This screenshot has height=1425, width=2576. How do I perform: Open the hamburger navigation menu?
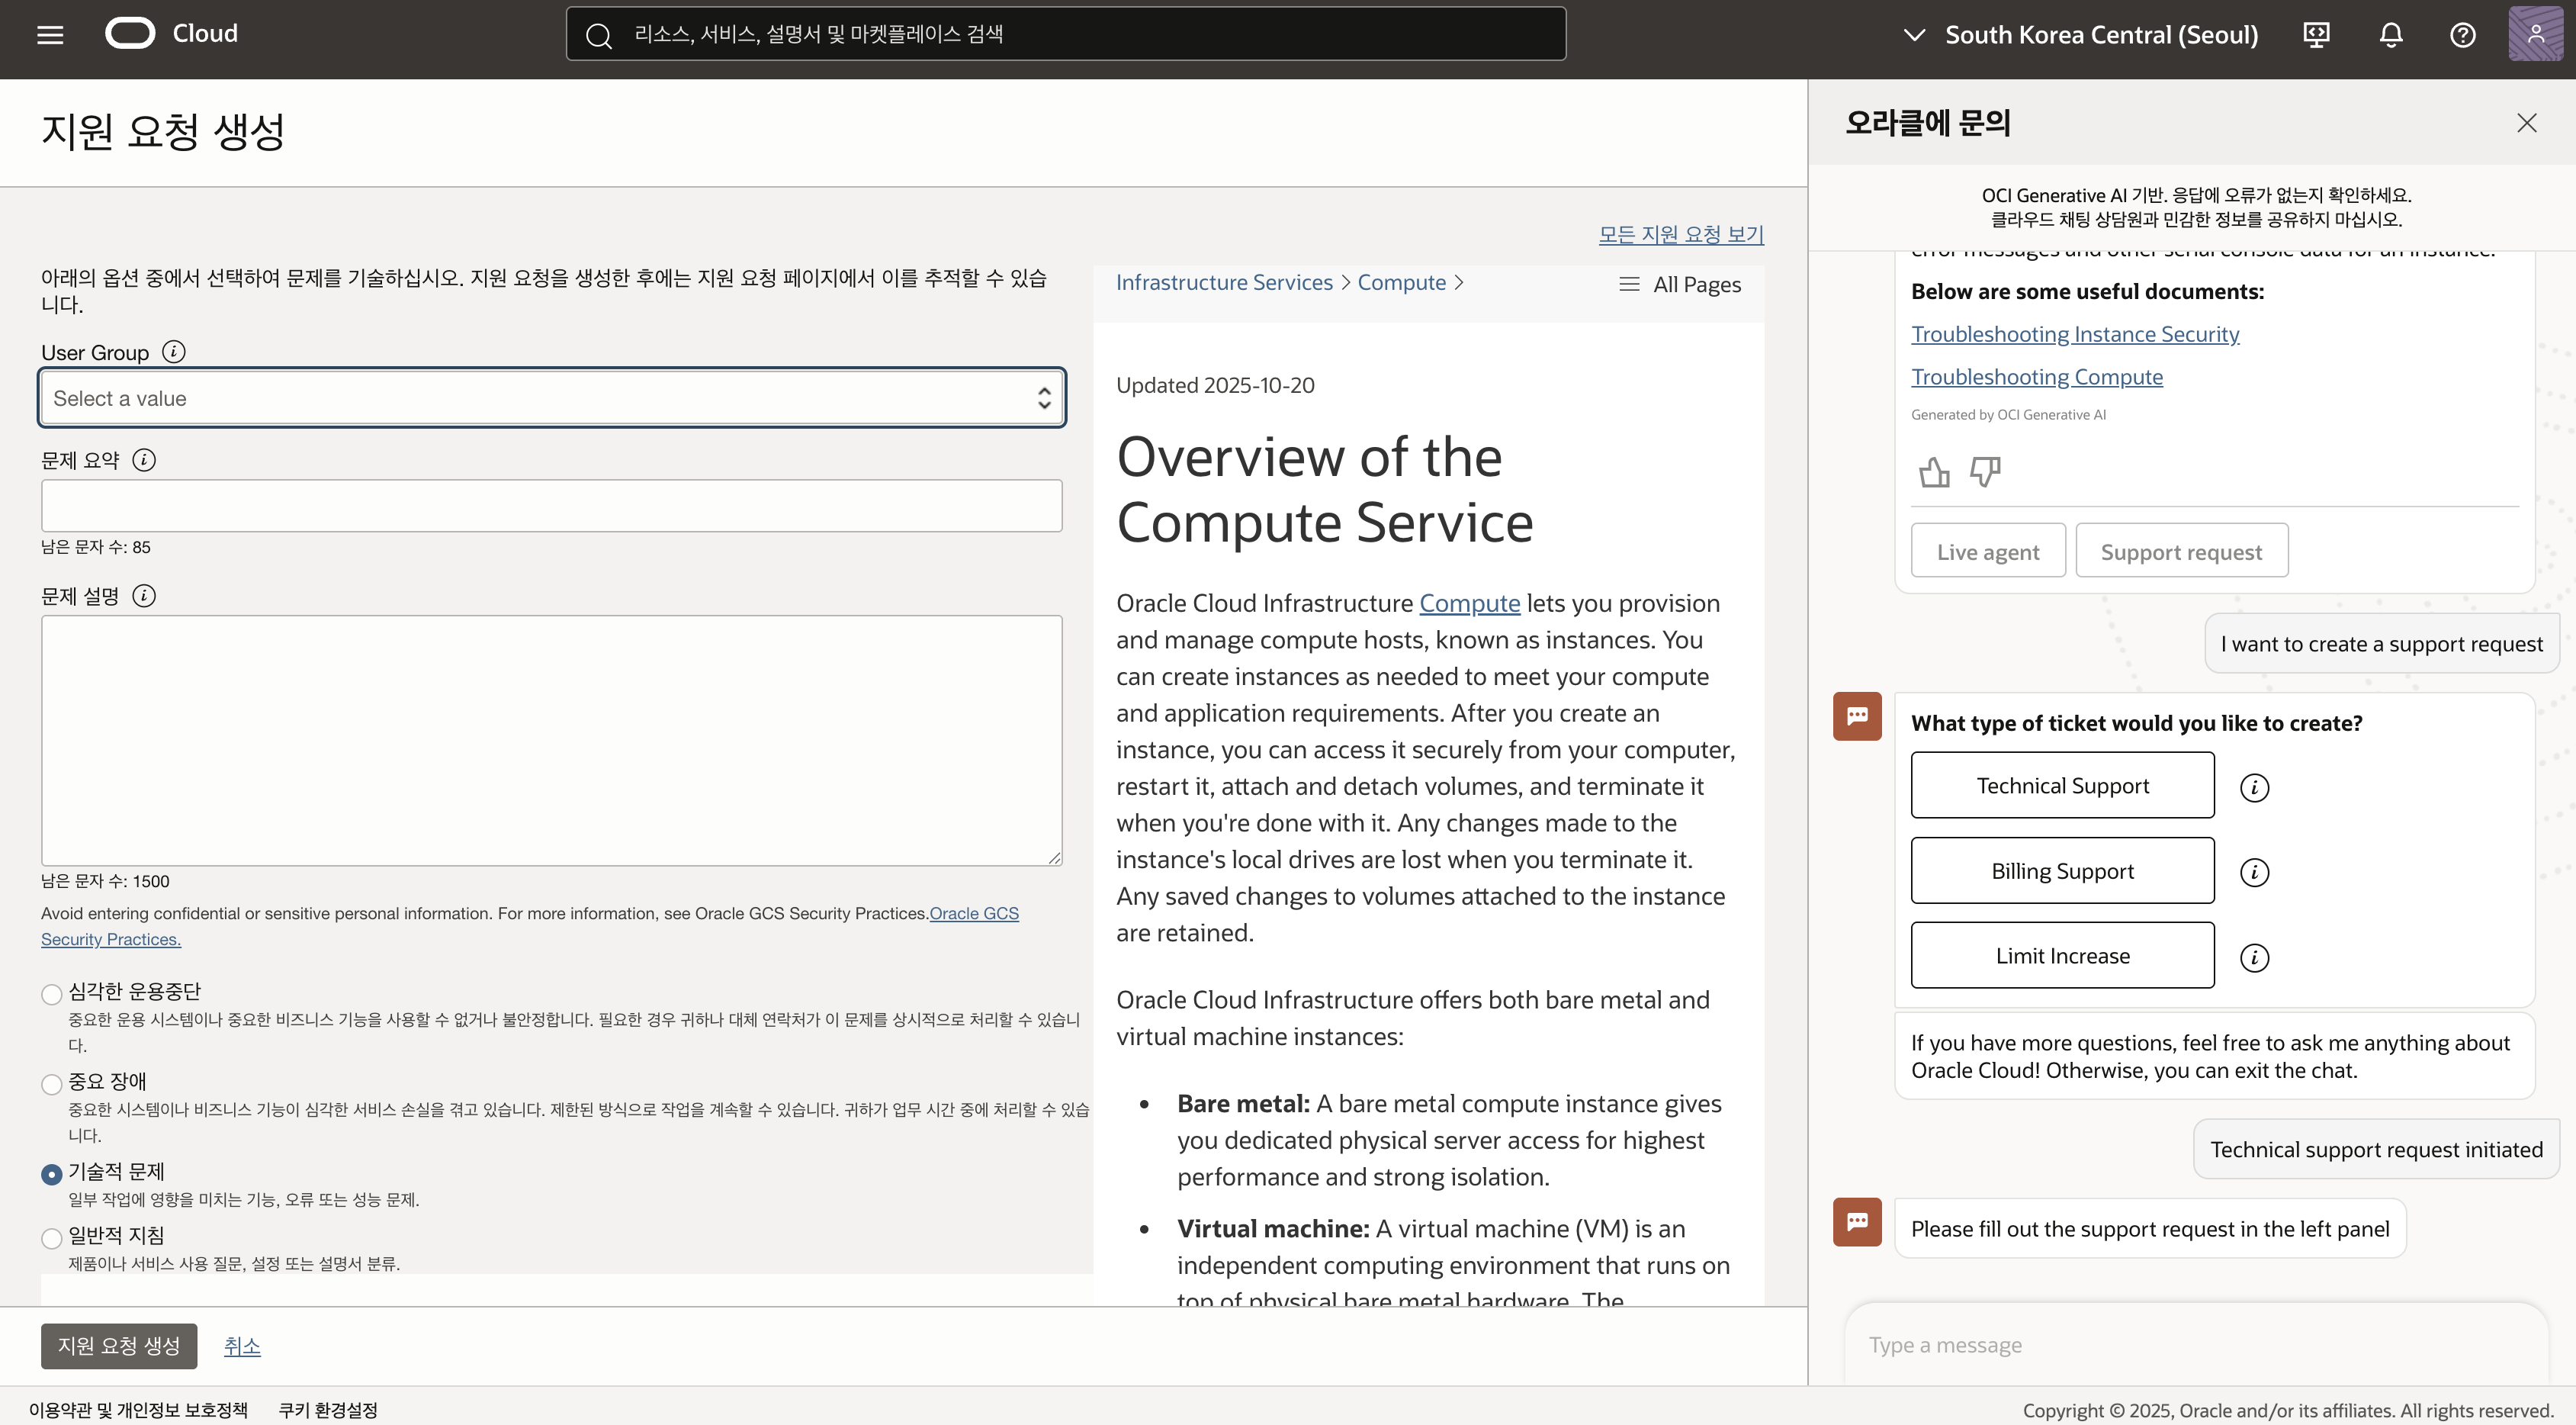50,35
